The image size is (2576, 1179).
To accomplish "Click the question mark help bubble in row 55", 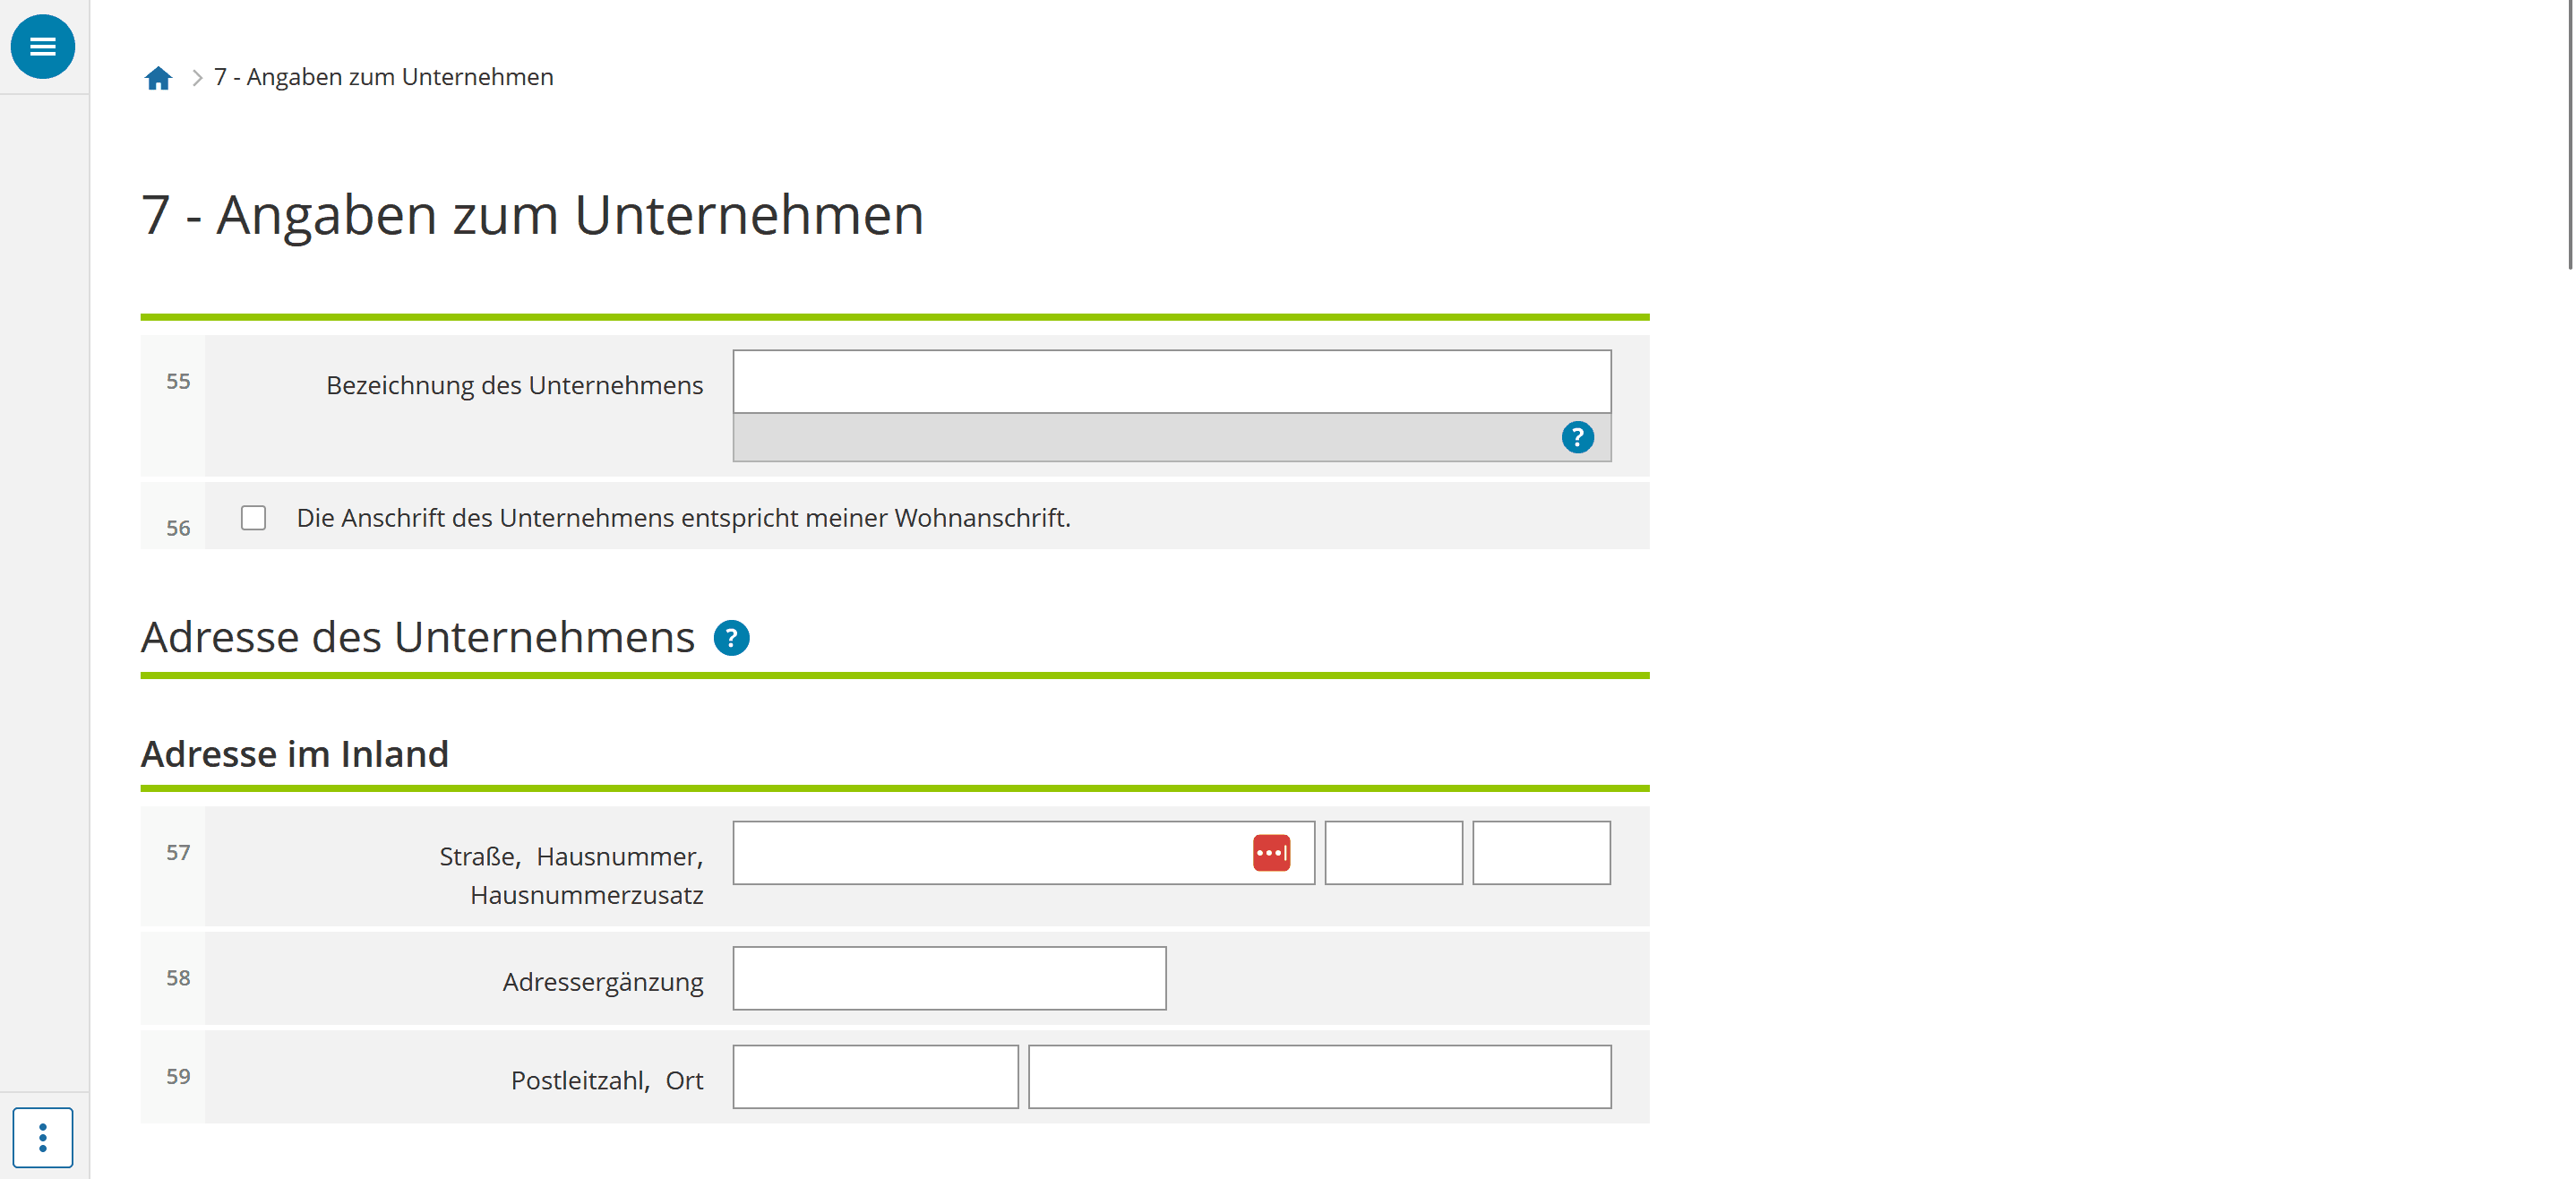I will 1578,437.
